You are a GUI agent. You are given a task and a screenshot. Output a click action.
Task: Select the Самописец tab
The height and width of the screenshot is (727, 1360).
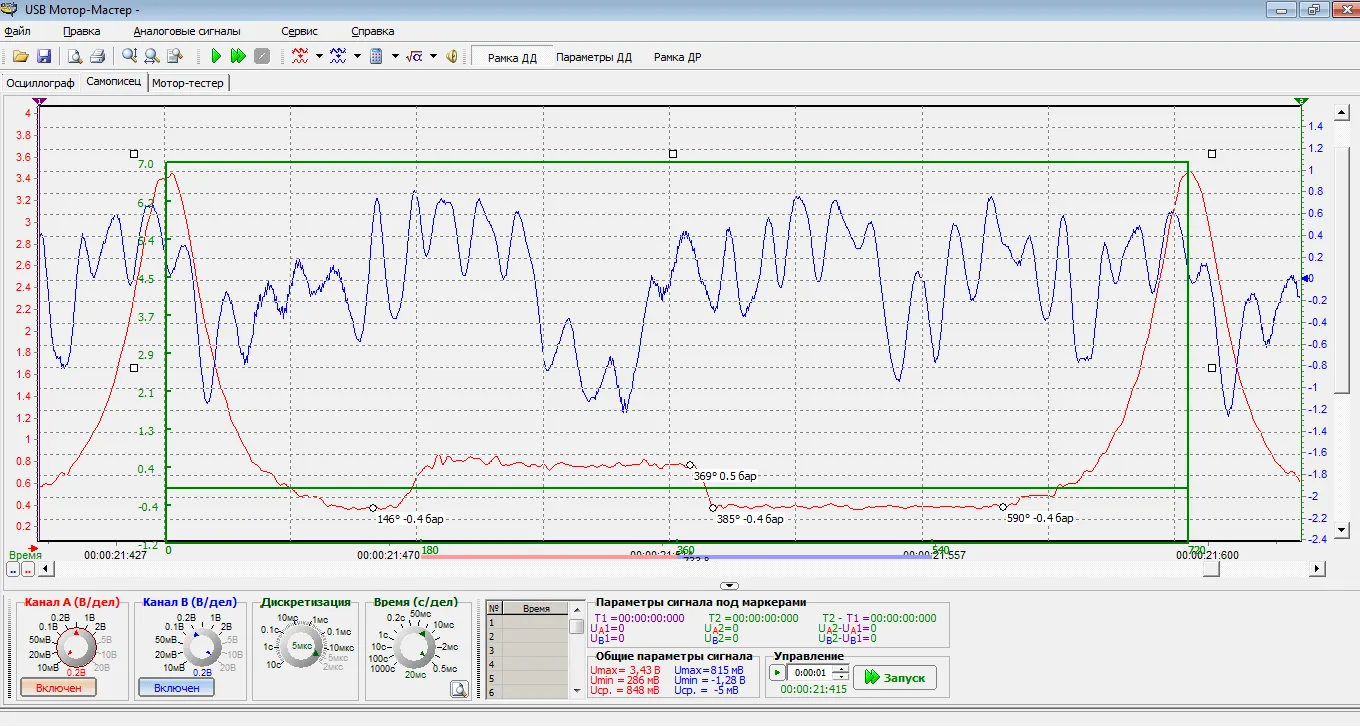coord(113,82)
